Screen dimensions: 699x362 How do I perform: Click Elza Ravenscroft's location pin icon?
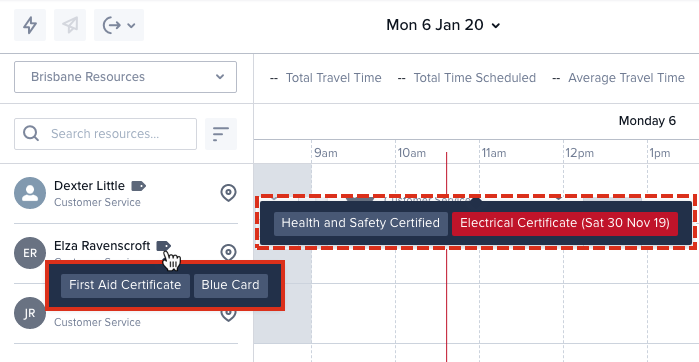pyautogui.click(x=228, y=252)
